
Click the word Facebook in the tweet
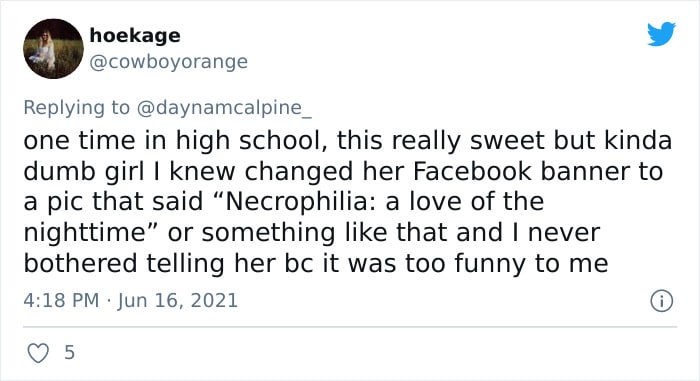[x=472, y=171]
